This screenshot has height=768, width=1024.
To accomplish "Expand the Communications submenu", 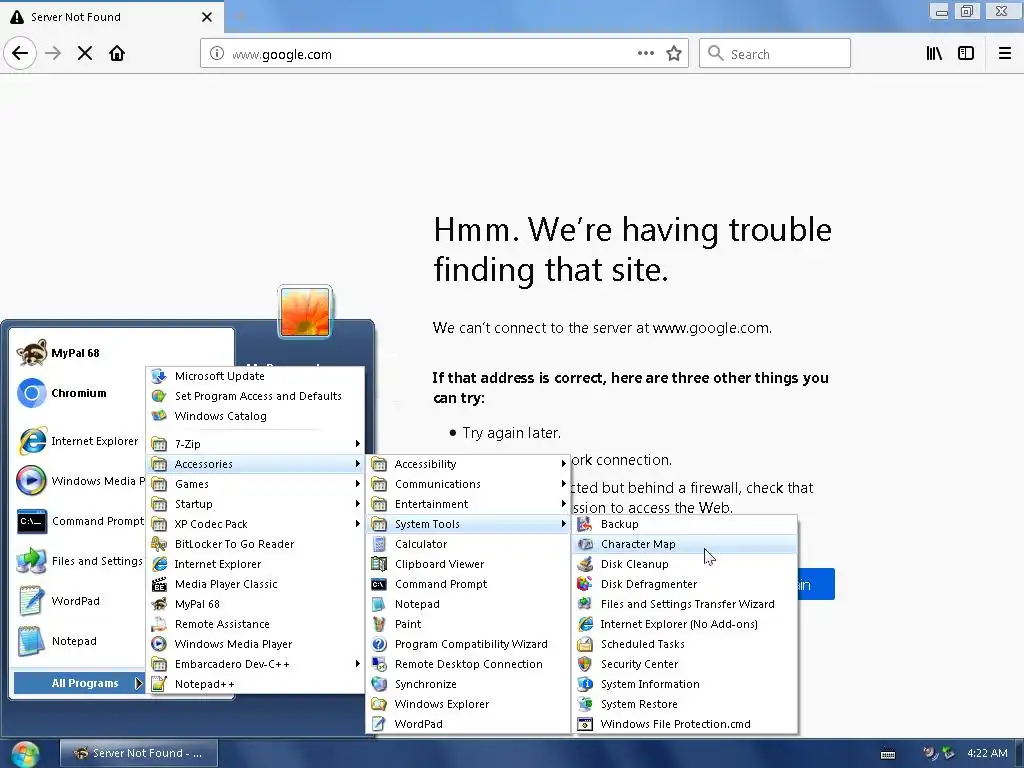I will coord(468,484).
